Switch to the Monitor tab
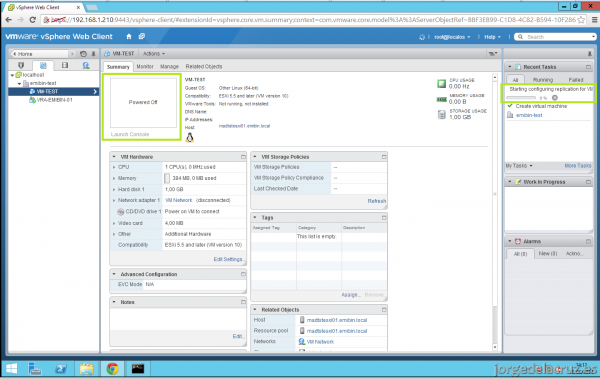The image size is (600, 379). click(x=145, y=67)
